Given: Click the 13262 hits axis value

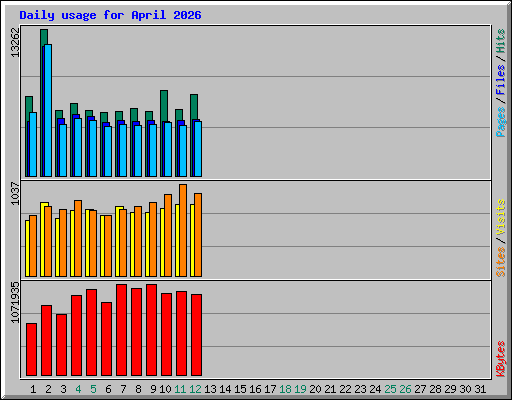Looking at the screenshot, I should point(15,42).
